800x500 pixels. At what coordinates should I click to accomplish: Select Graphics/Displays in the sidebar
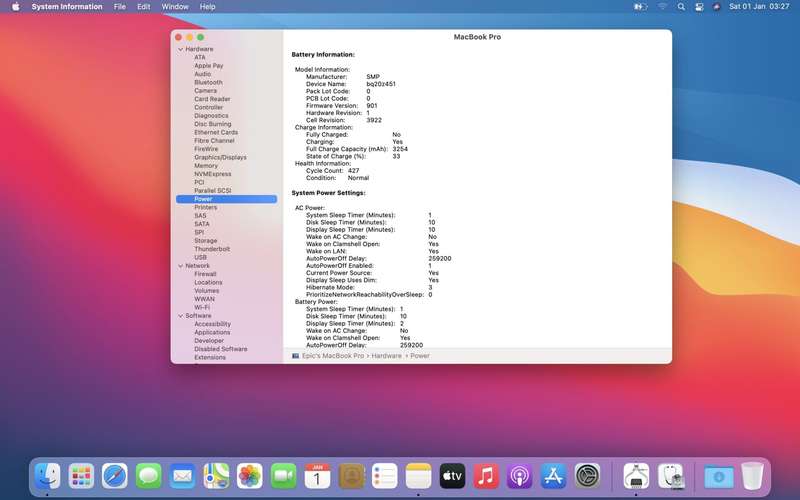[x=220, y=157]
